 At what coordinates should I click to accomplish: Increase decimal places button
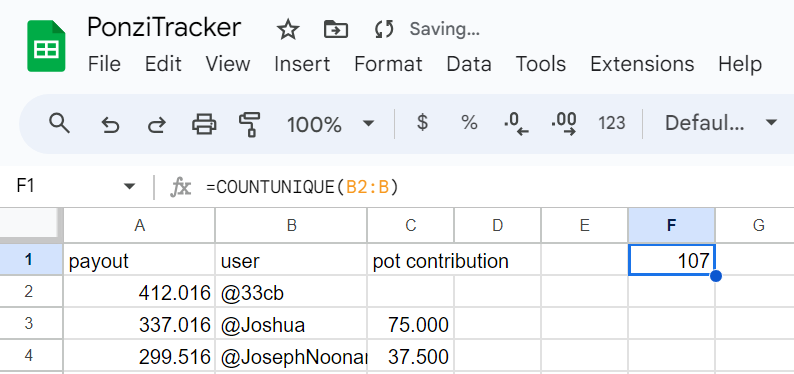(x=564, y=124)
